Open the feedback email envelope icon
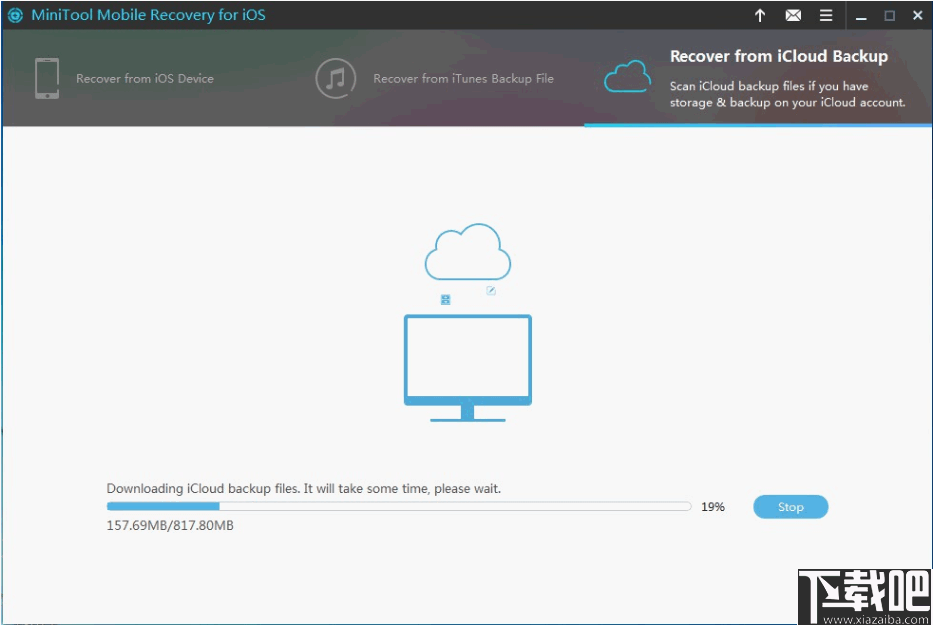 793,15
